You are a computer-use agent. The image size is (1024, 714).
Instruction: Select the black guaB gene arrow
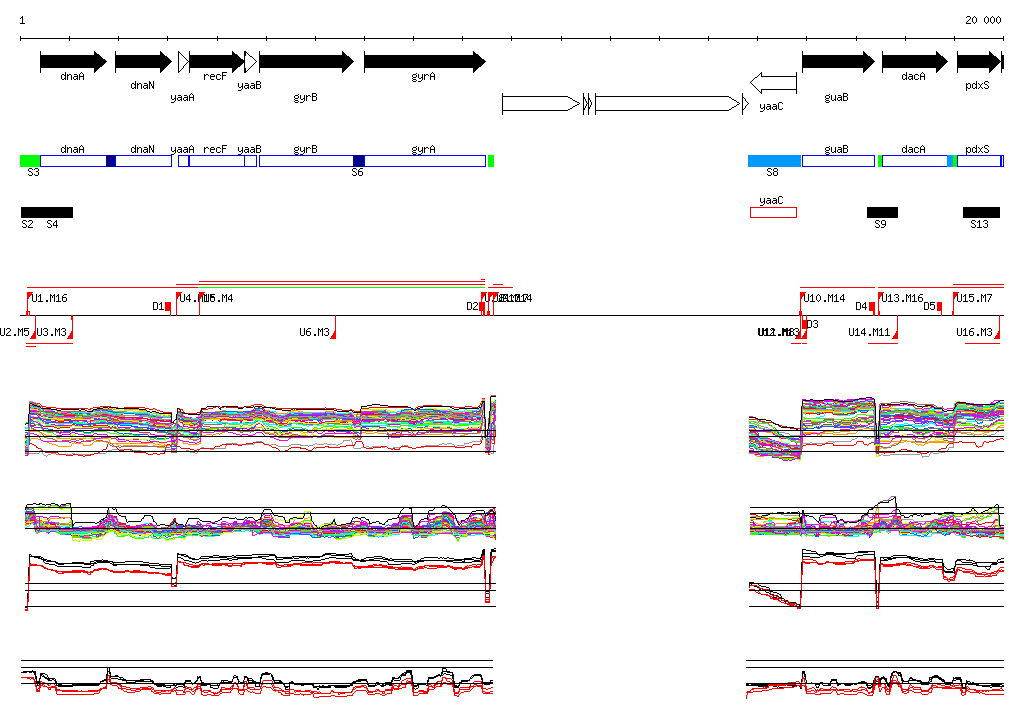point(838,62)
